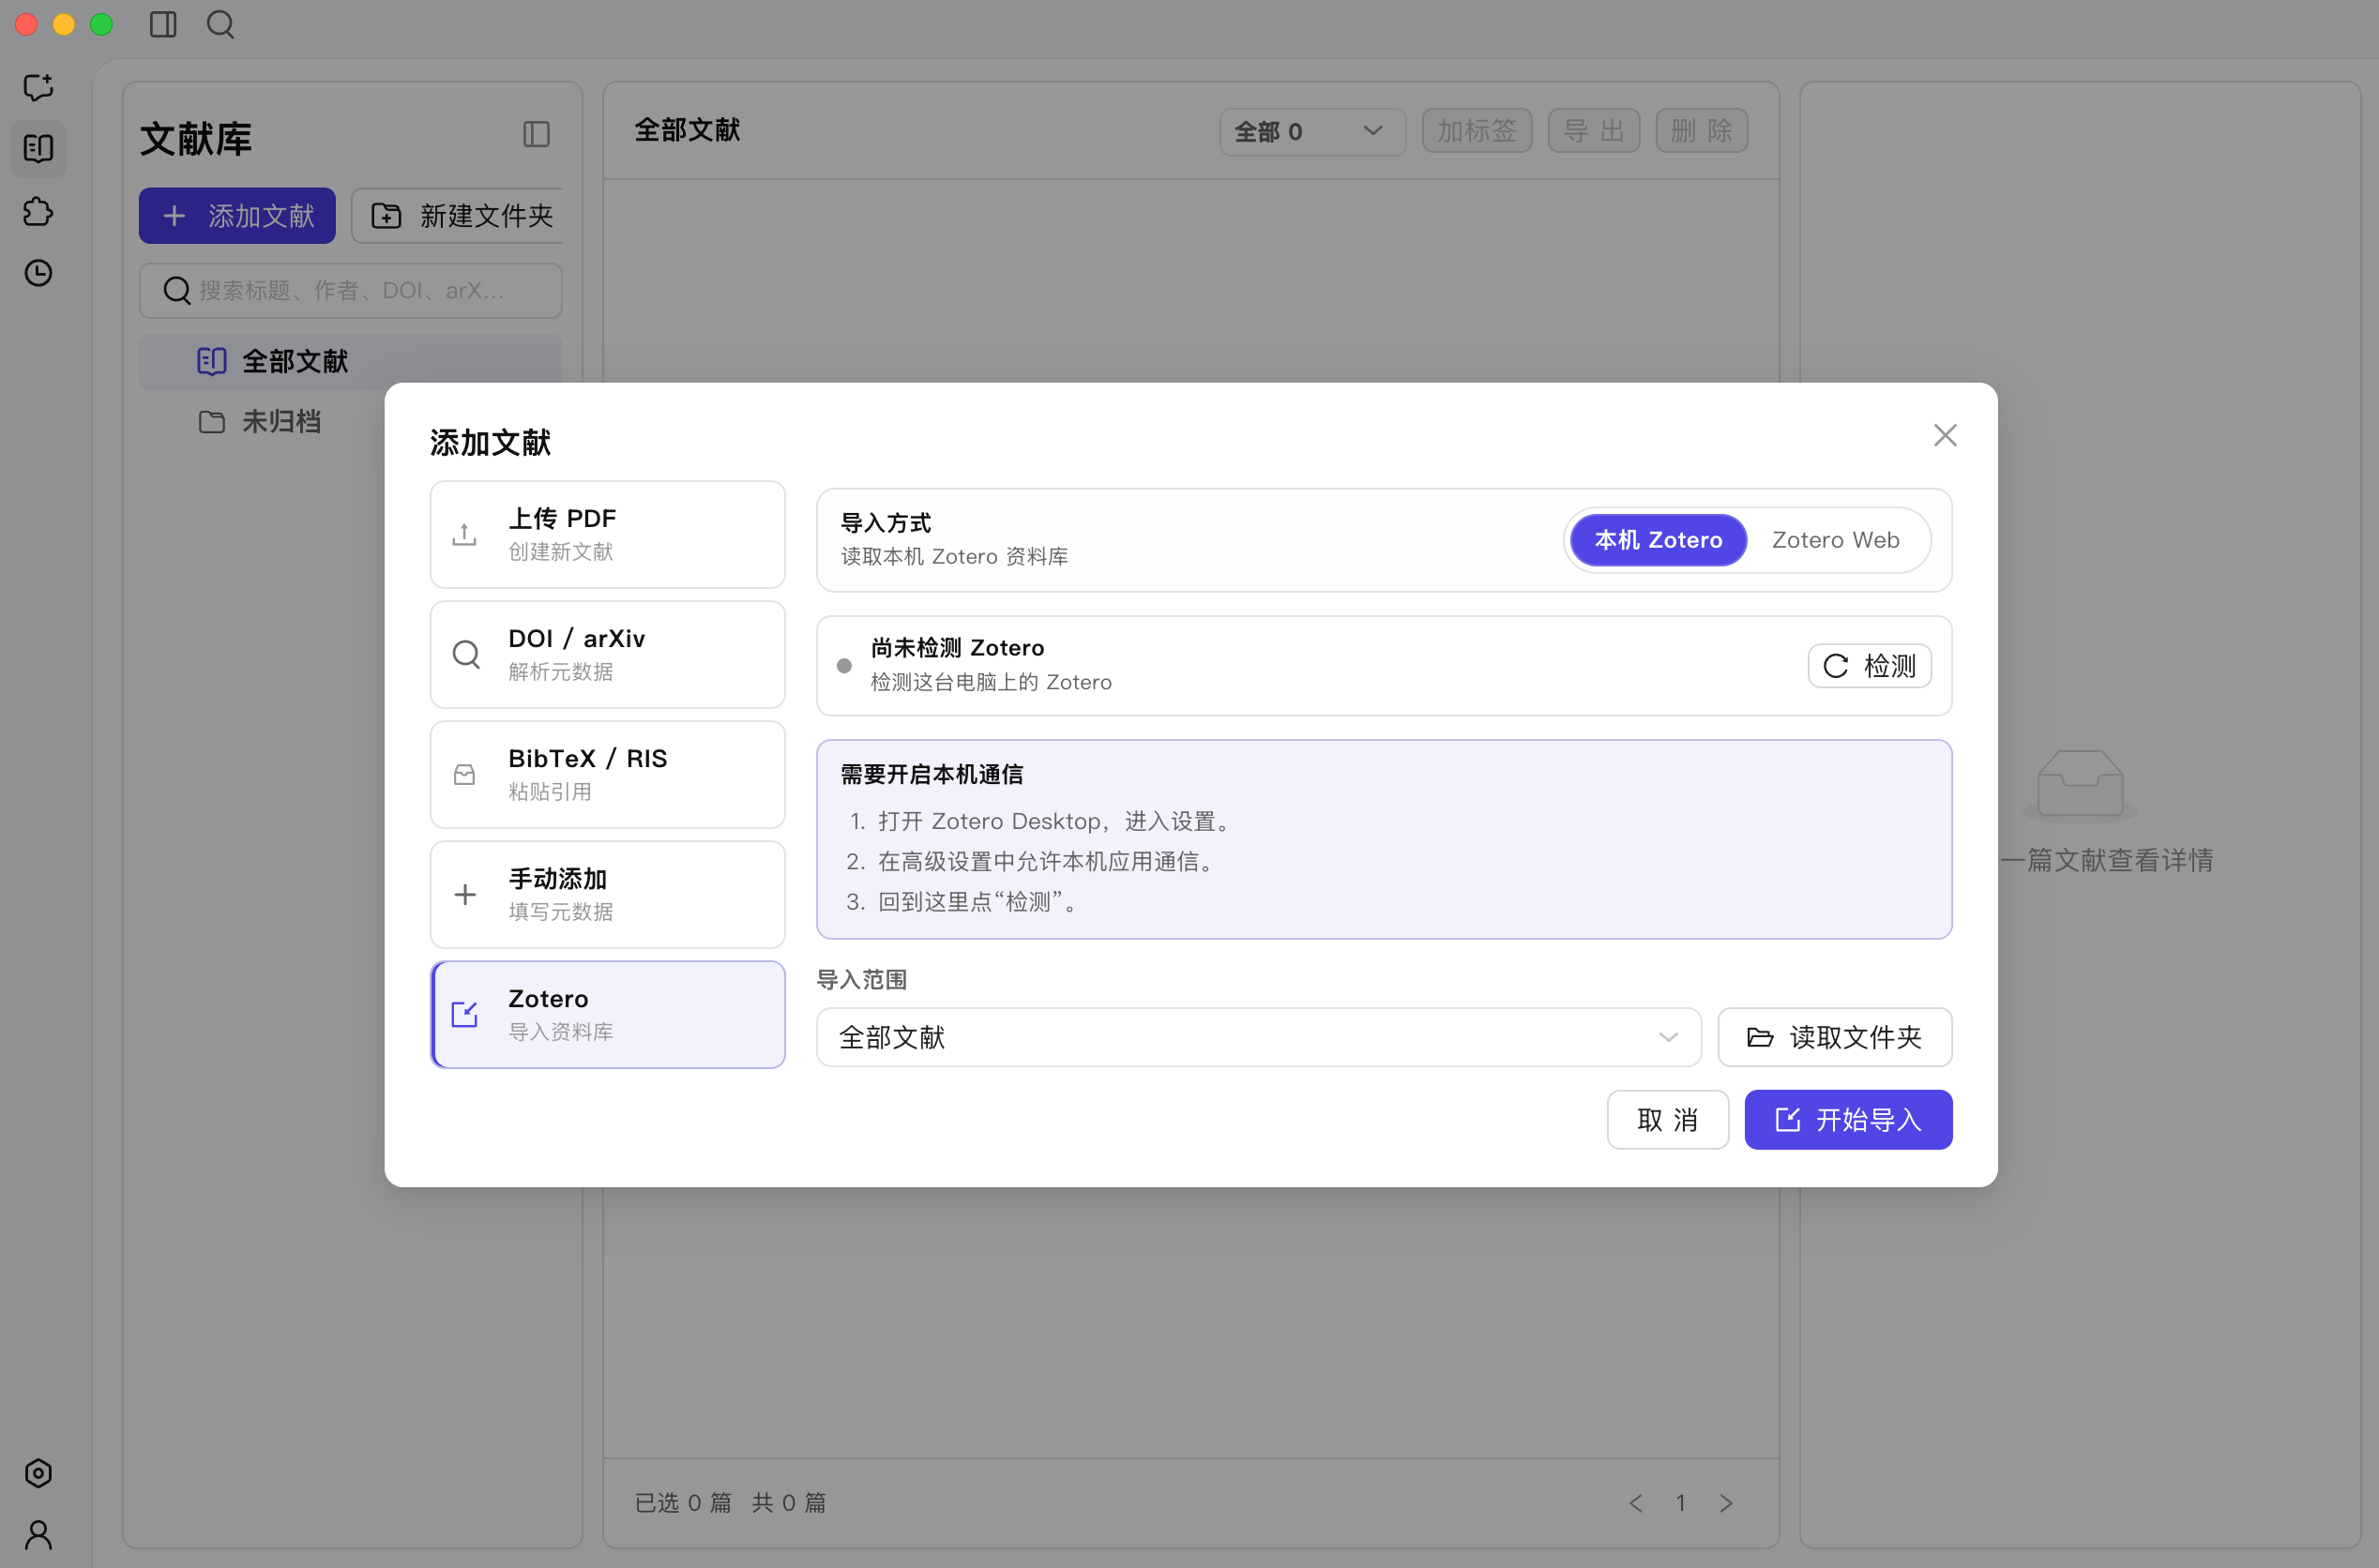
Task: Select 全部文献 in the library tree
Action: tap(350, 361)
